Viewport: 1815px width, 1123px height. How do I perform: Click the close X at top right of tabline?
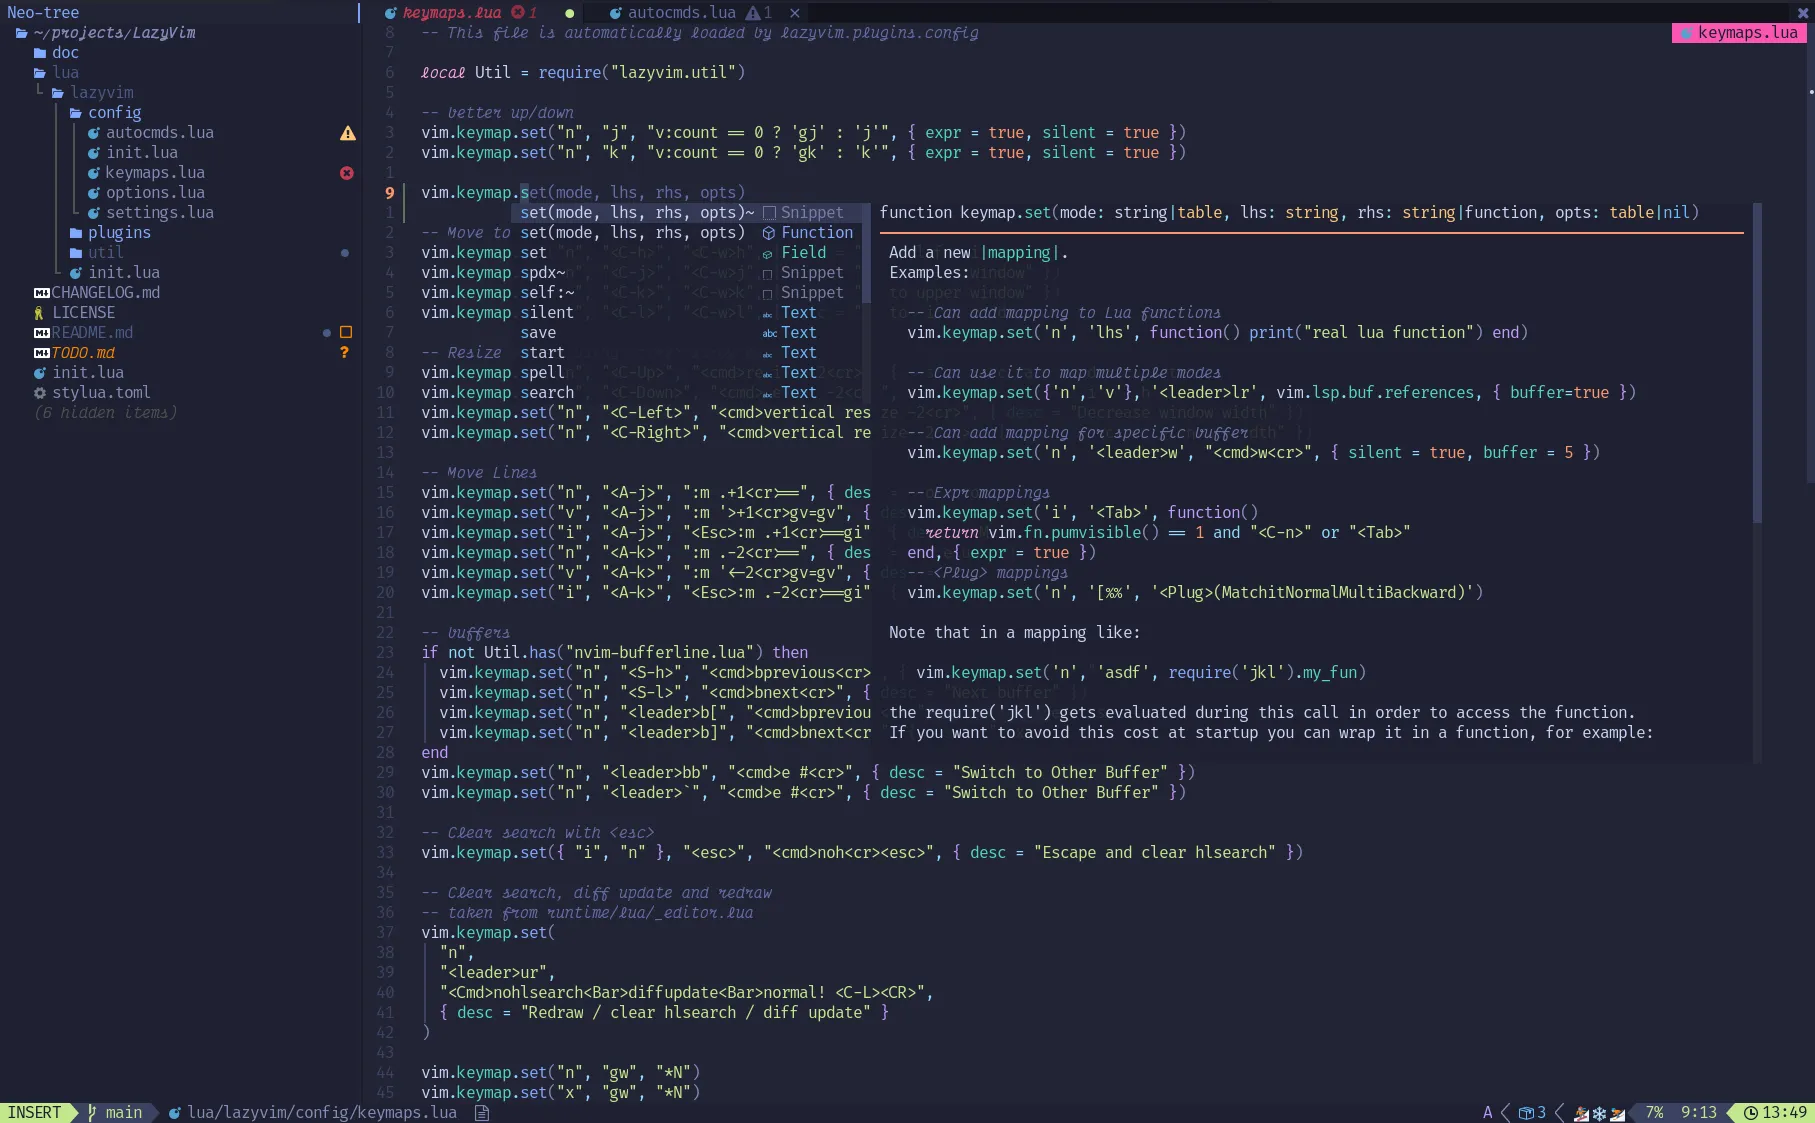[x=1803, y=13]
